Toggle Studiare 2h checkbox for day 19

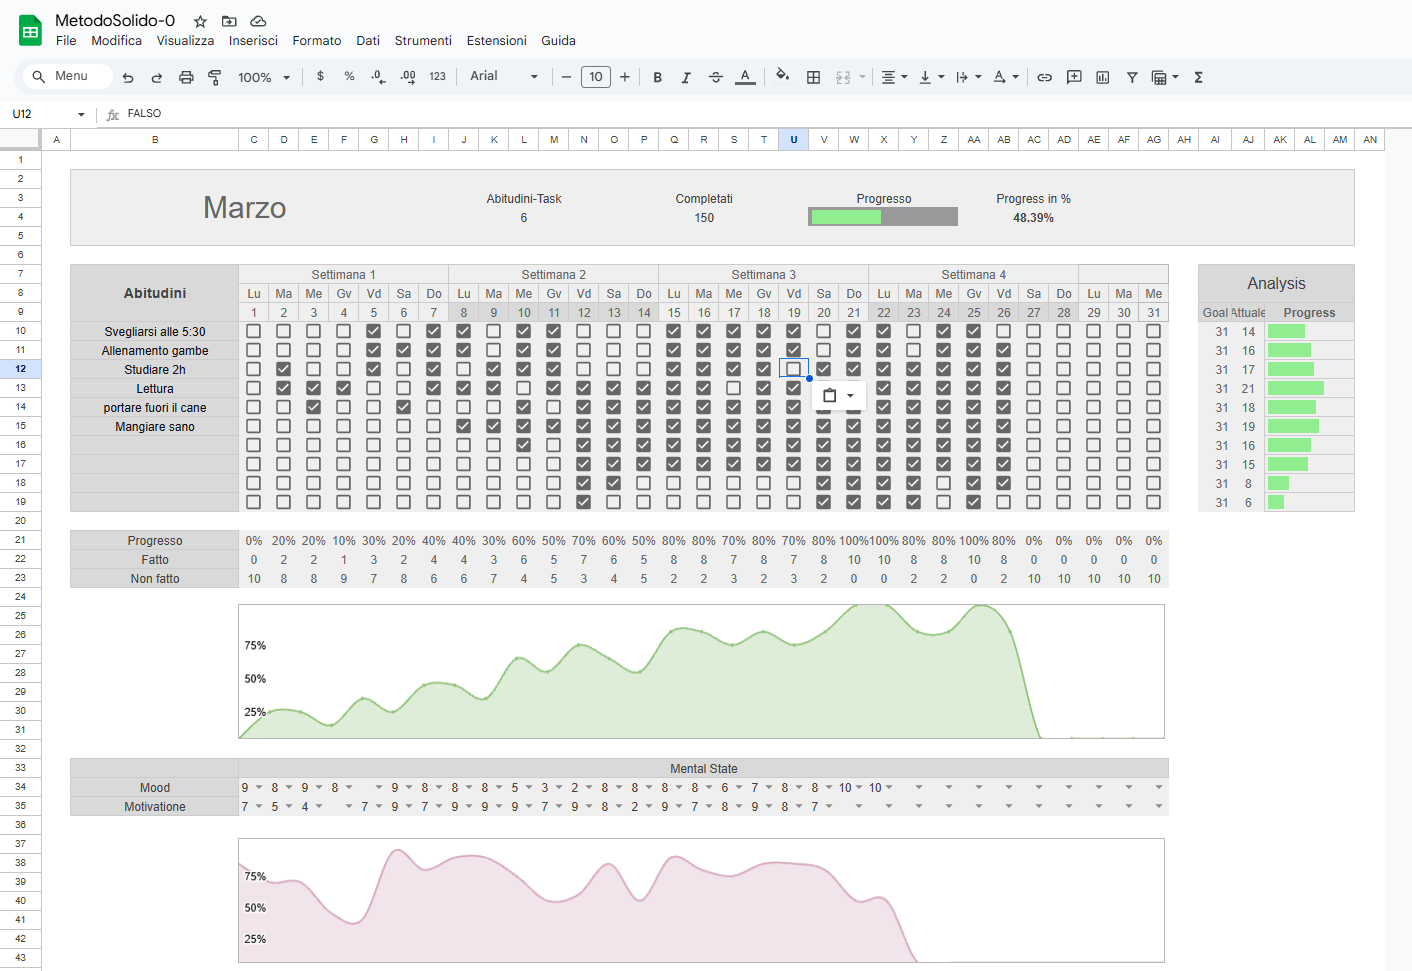(793, 369)
